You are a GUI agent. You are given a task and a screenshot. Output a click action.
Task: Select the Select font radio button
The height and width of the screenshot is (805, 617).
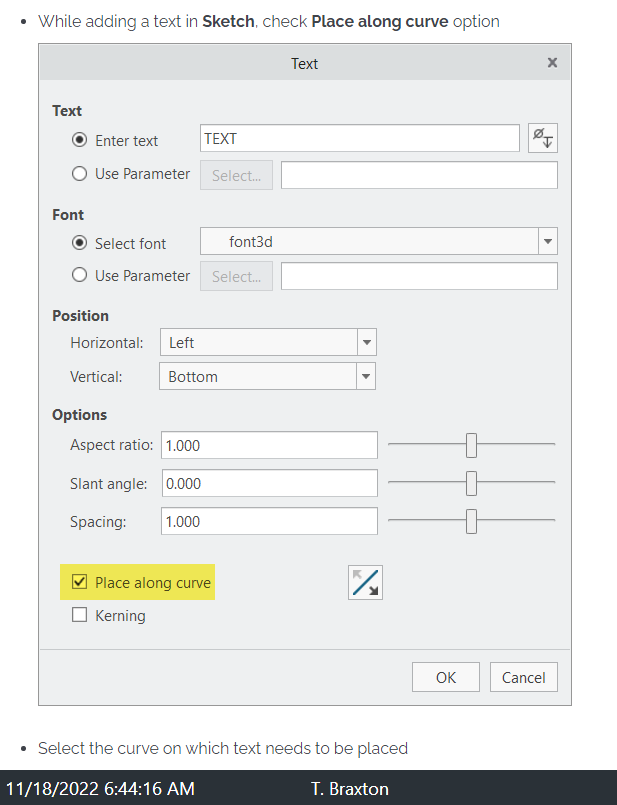coord(79,242)
